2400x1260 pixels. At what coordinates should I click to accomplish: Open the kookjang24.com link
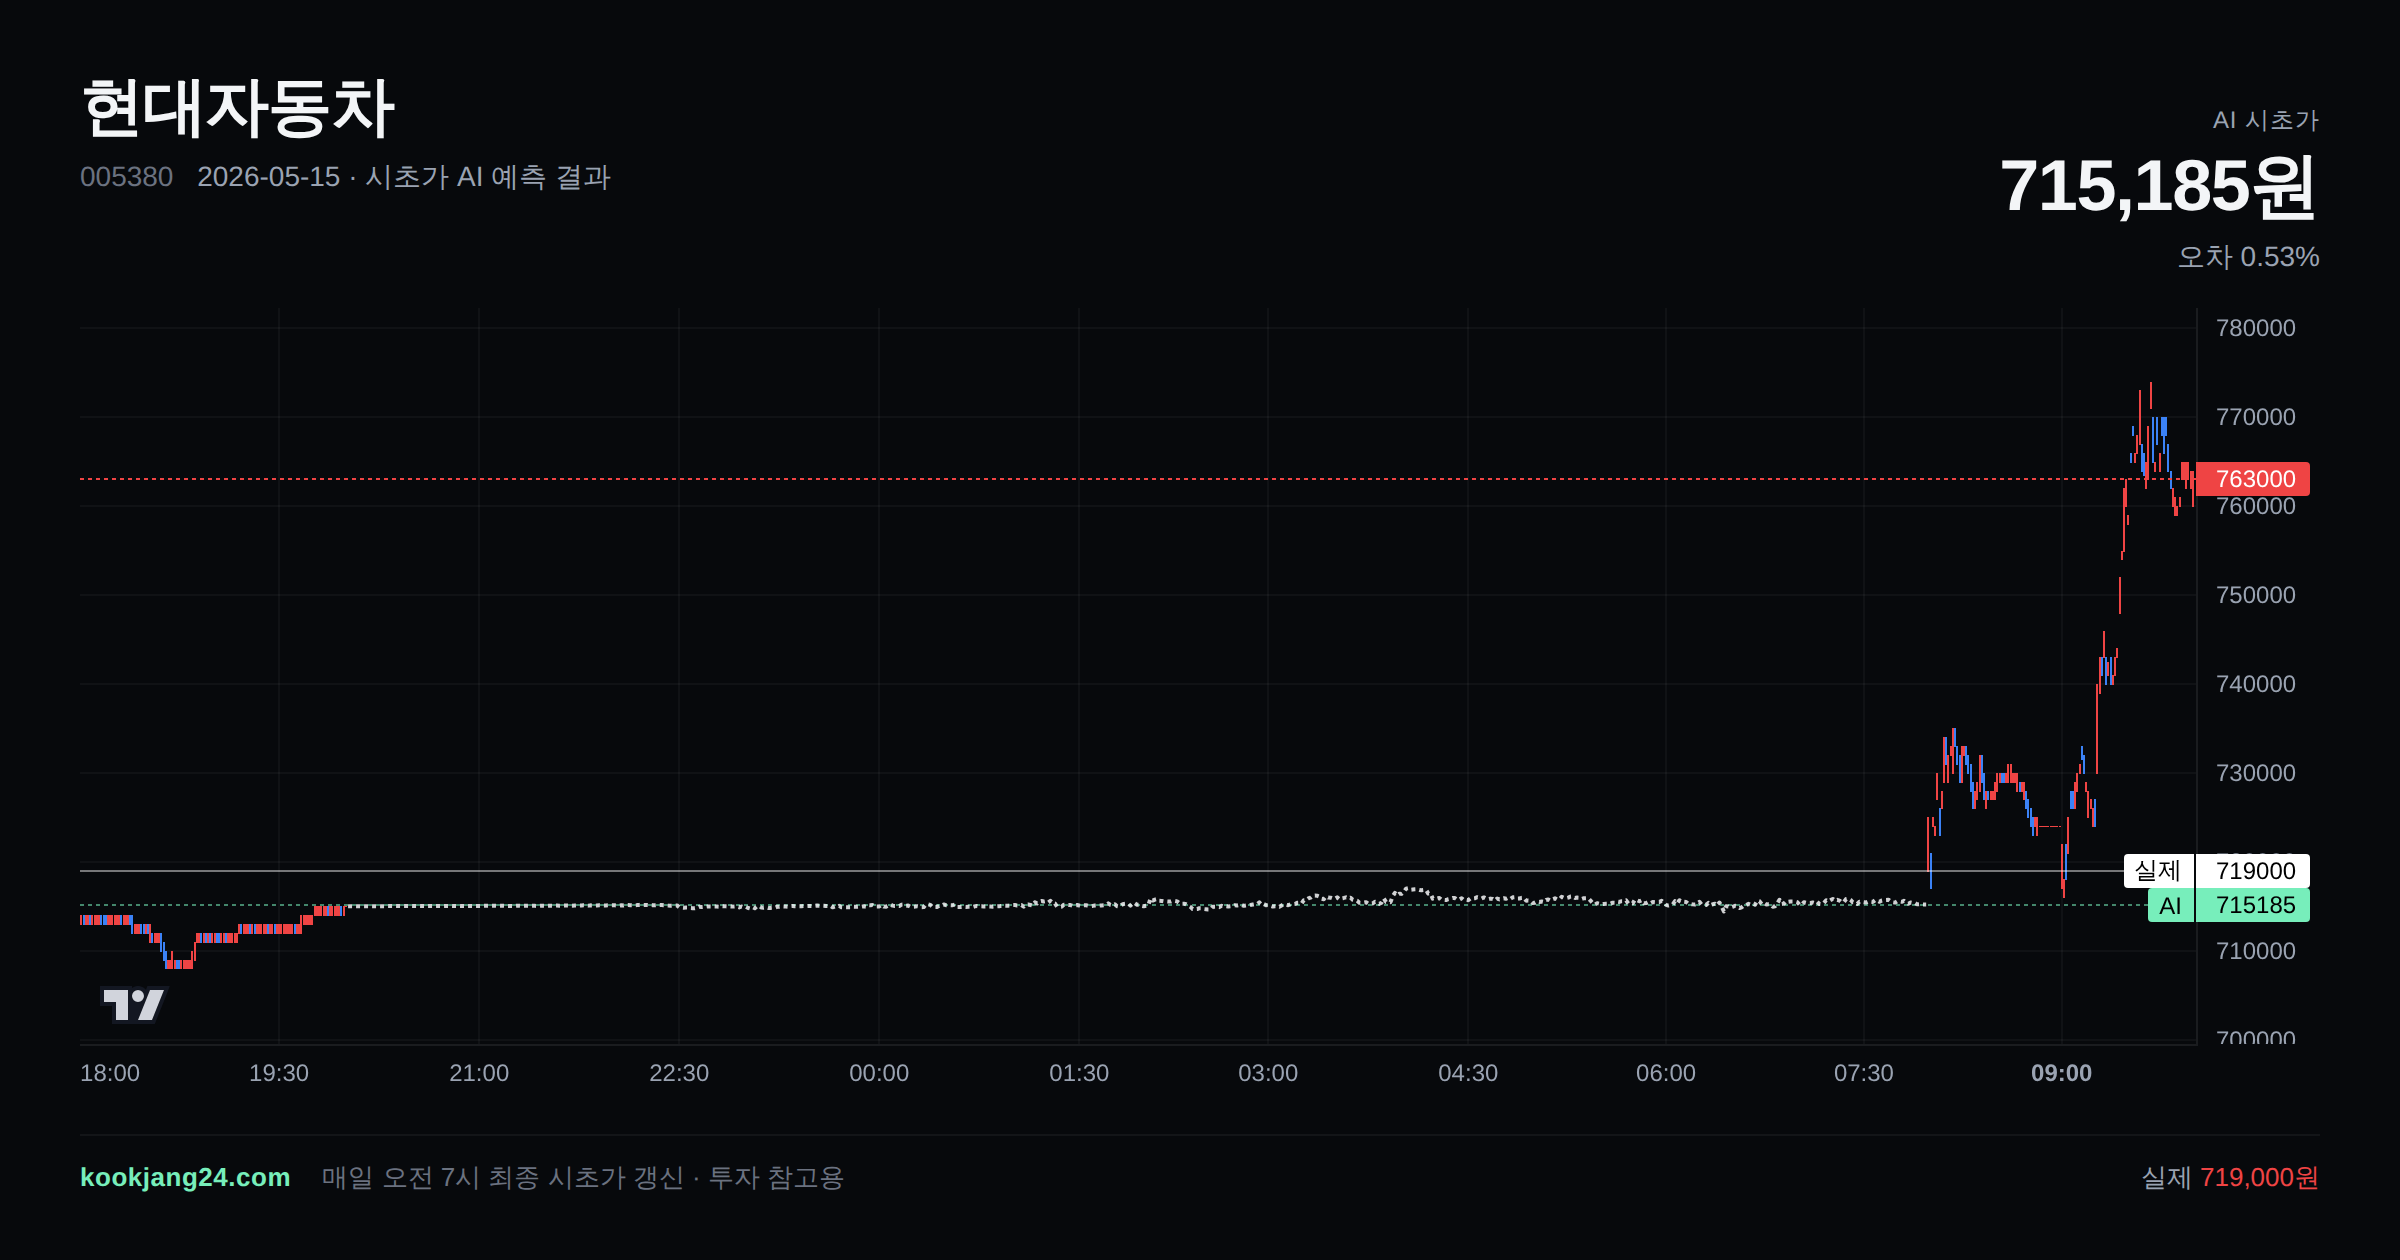tap(185, 1177)
